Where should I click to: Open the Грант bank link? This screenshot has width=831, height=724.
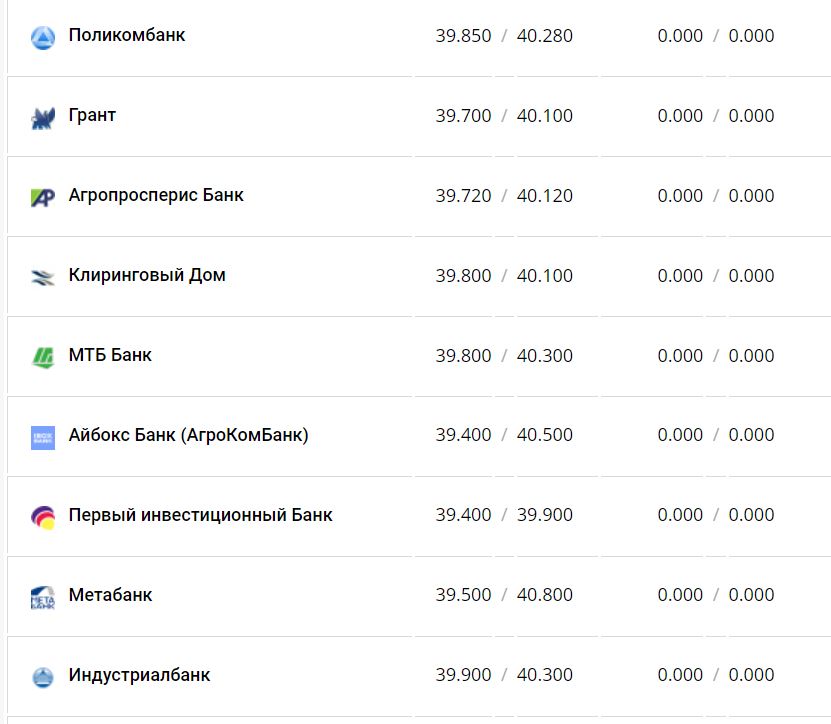click(92, 115)
